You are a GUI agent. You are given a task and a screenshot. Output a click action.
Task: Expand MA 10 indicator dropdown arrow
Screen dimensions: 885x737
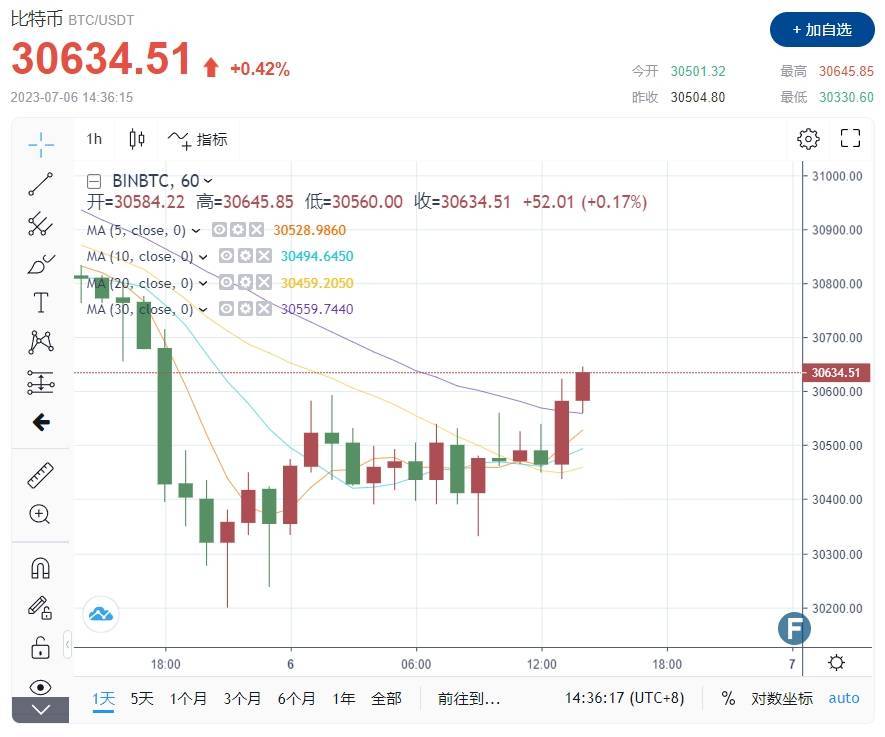click(x=204, y=257)
